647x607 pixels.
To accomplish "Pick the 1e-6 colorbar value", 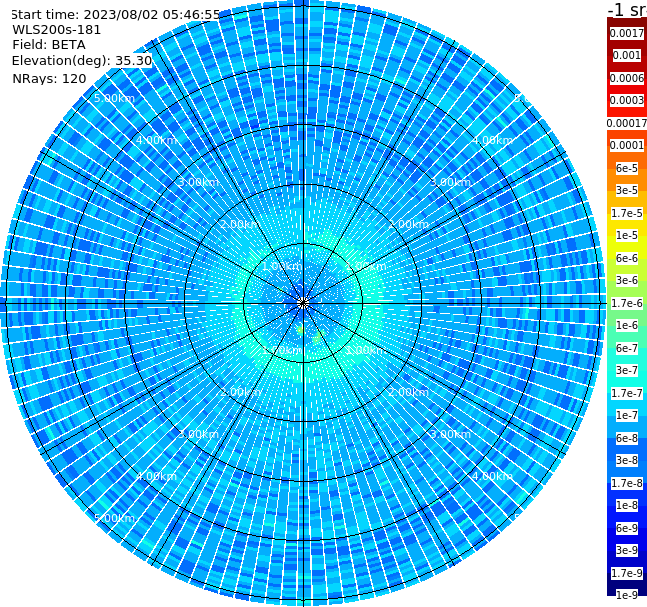I will (x=627, y=325).
